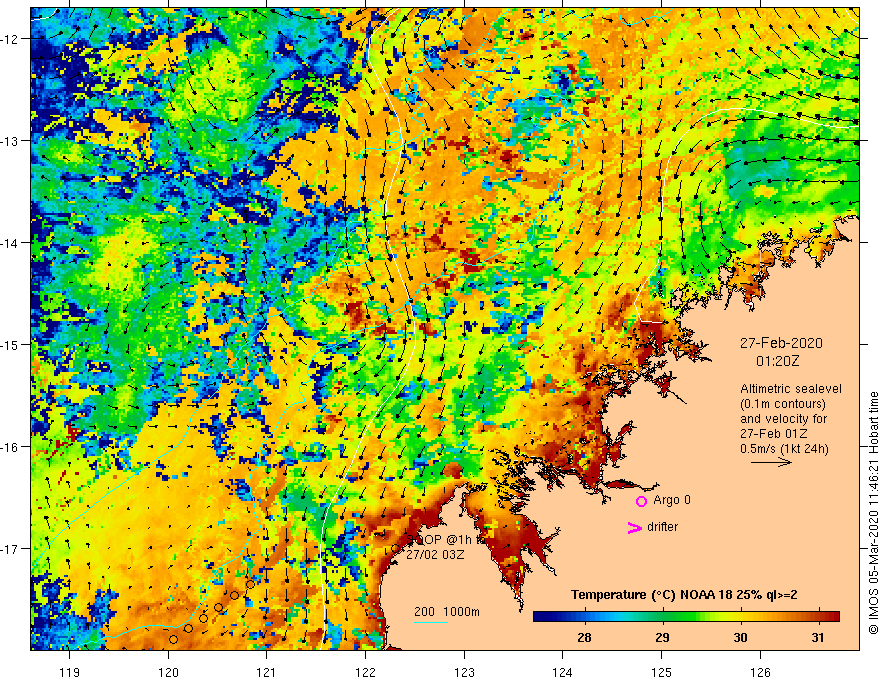Image resolution: width=880 pixels, height=680 pixels.
Task: Click the '01:20Z' time label
Action: point(777,361)
